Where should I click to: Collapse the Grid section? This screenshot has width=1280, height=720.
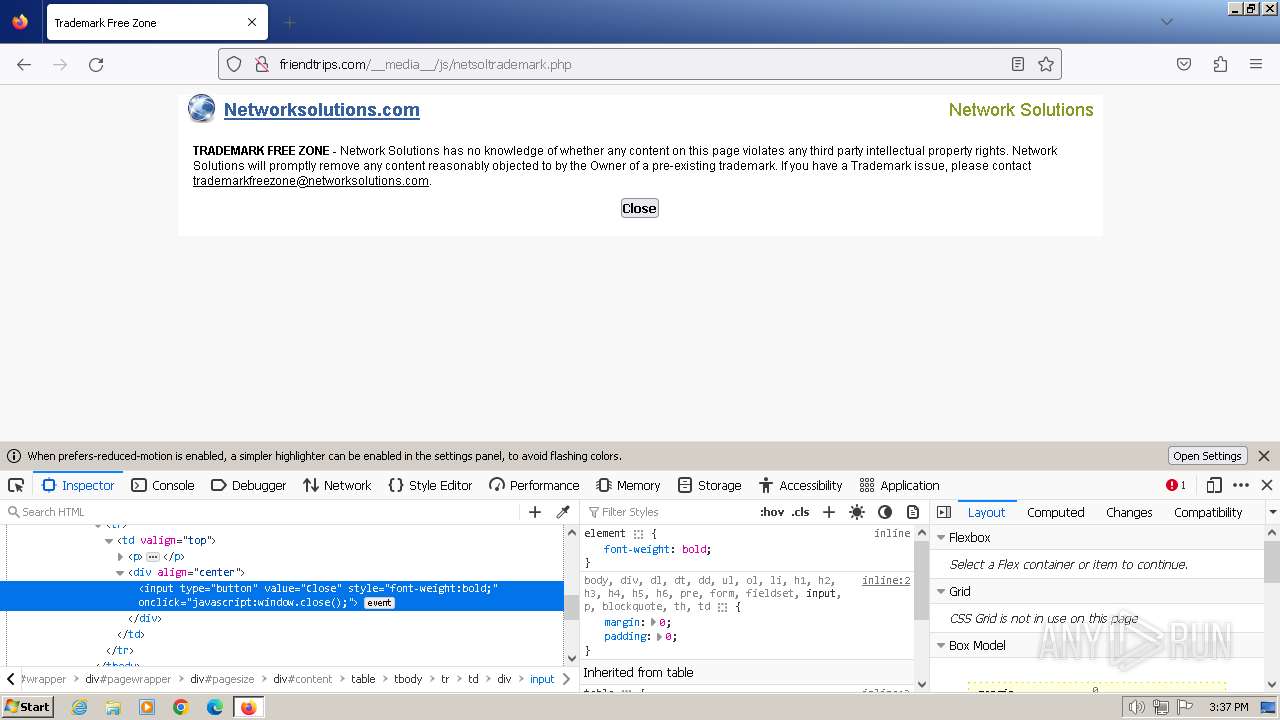click(941, 592)
